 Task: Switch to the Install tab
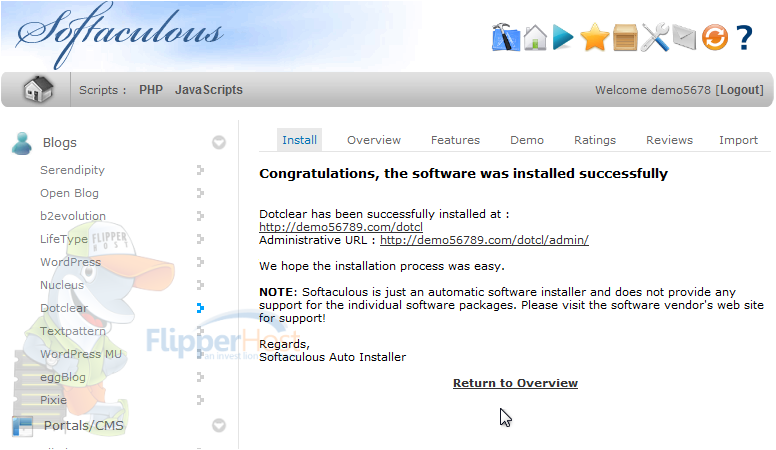pyautogui.click(x=299, y=140)
